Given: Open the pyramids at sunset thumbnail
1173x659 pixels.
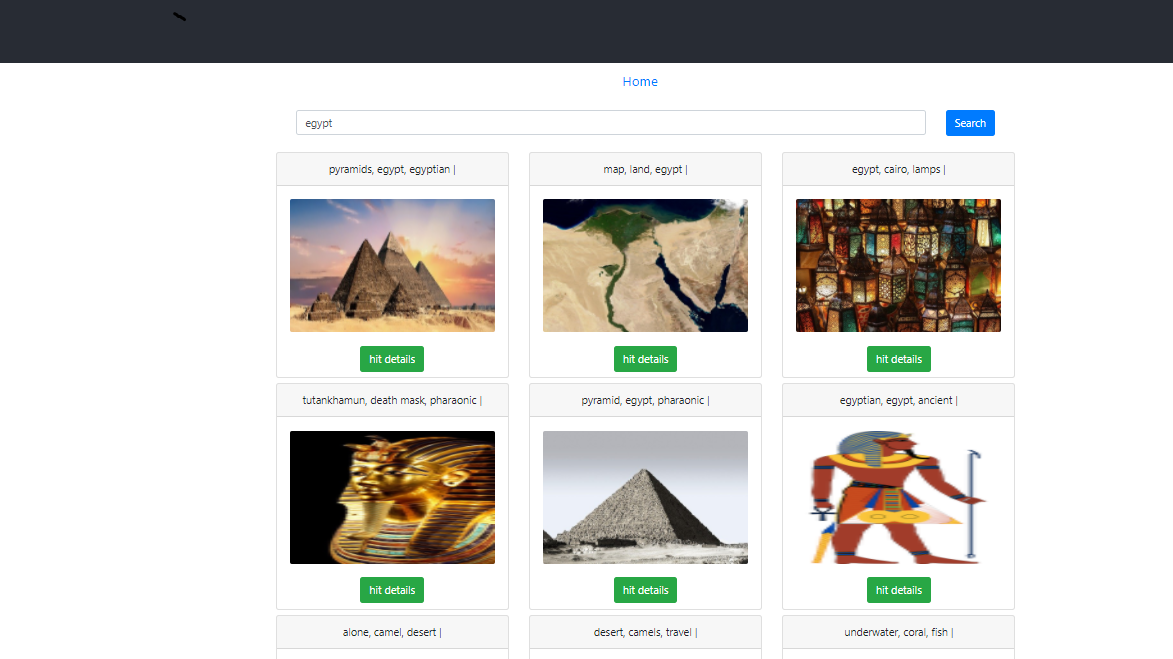Looking at the screenshot, I should [x=392, y=265].
